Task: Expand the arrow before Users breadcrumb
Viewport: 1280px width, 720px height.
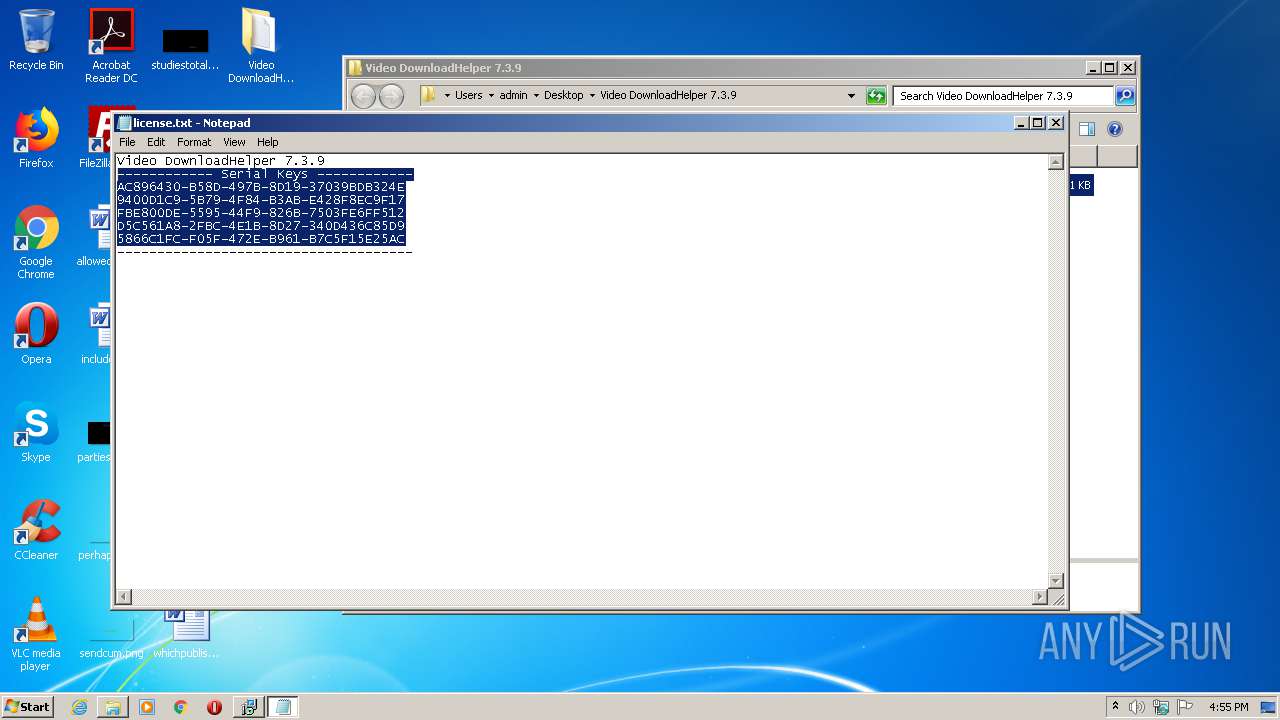Action: point(447,96)
